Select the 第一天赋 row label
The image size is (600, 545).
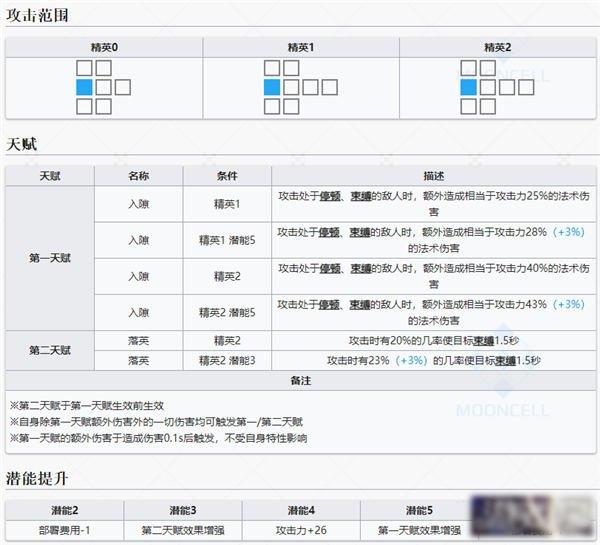50,258
